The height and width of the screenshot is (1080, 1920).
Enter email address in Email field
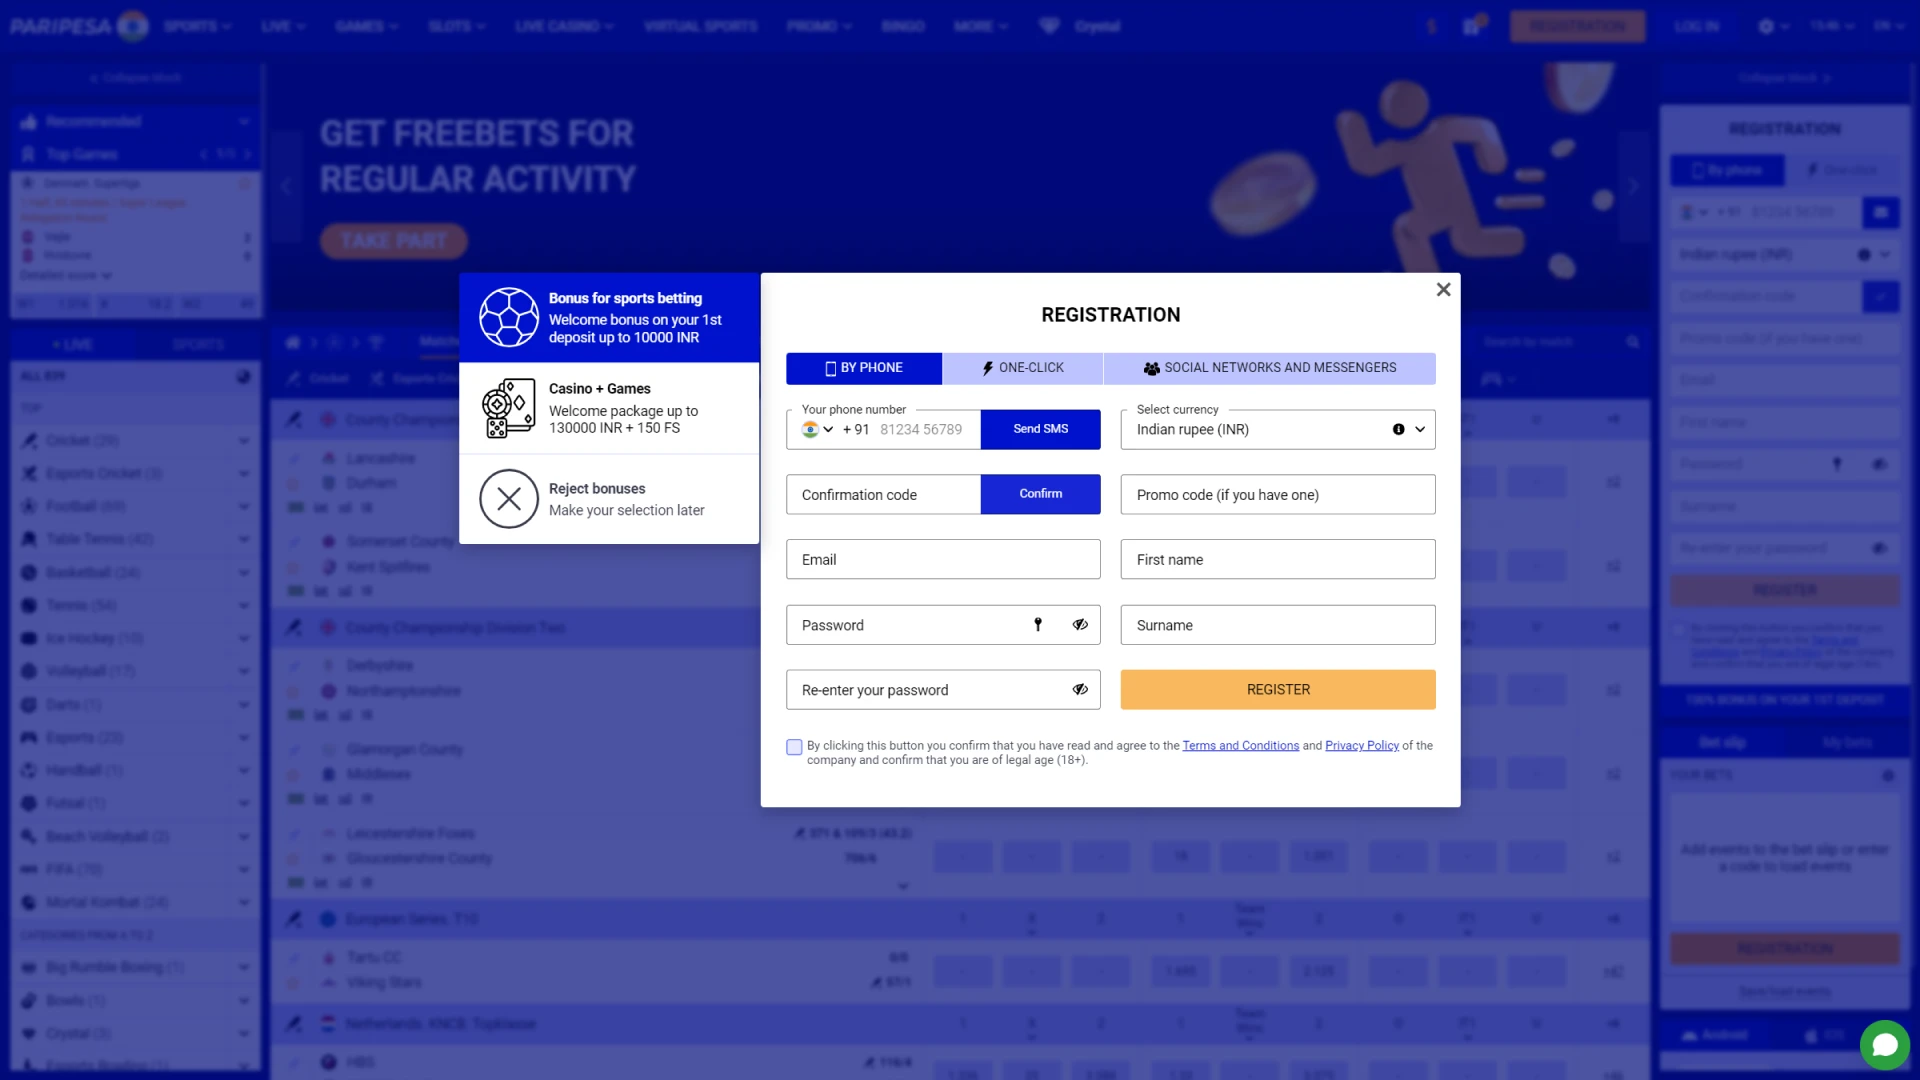point(942,559)
